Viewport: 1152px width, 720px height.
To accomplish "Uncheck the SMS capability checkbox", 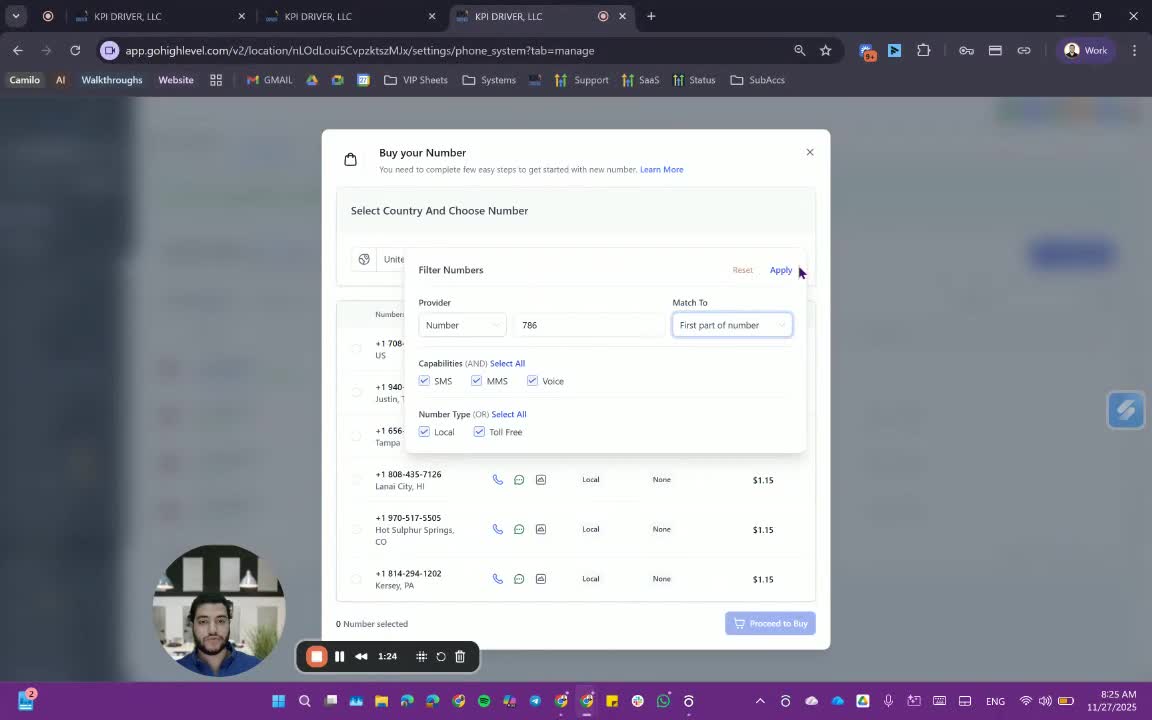I will (x=424, y=381).
